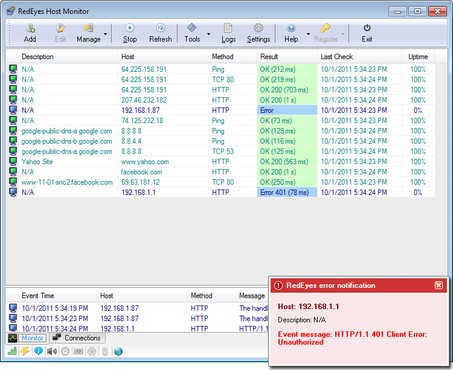Click the blue monitor icon of 192.168.1.87 host row

coord(13,110)
